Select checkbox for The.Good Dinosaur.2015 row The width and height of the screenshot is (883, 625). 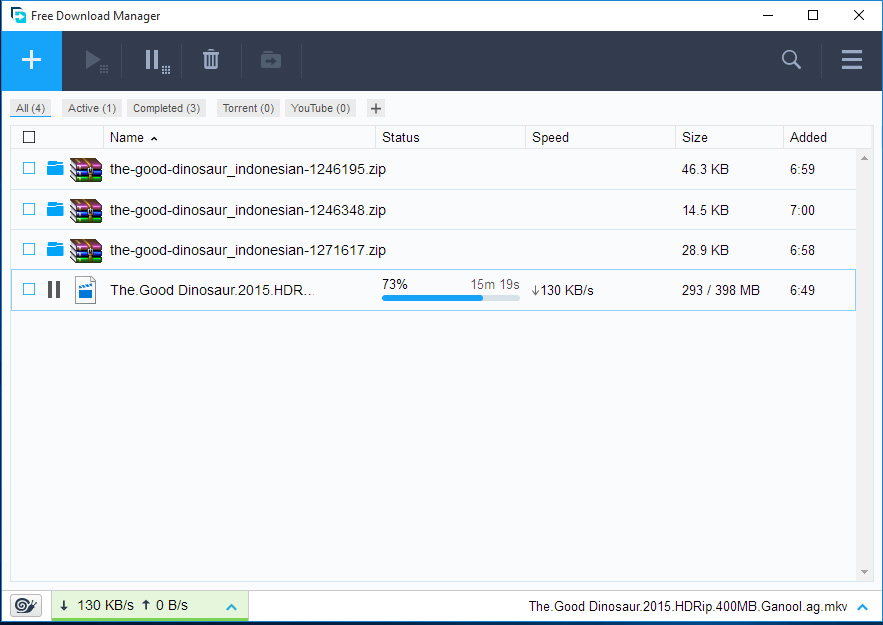point(29,290)
